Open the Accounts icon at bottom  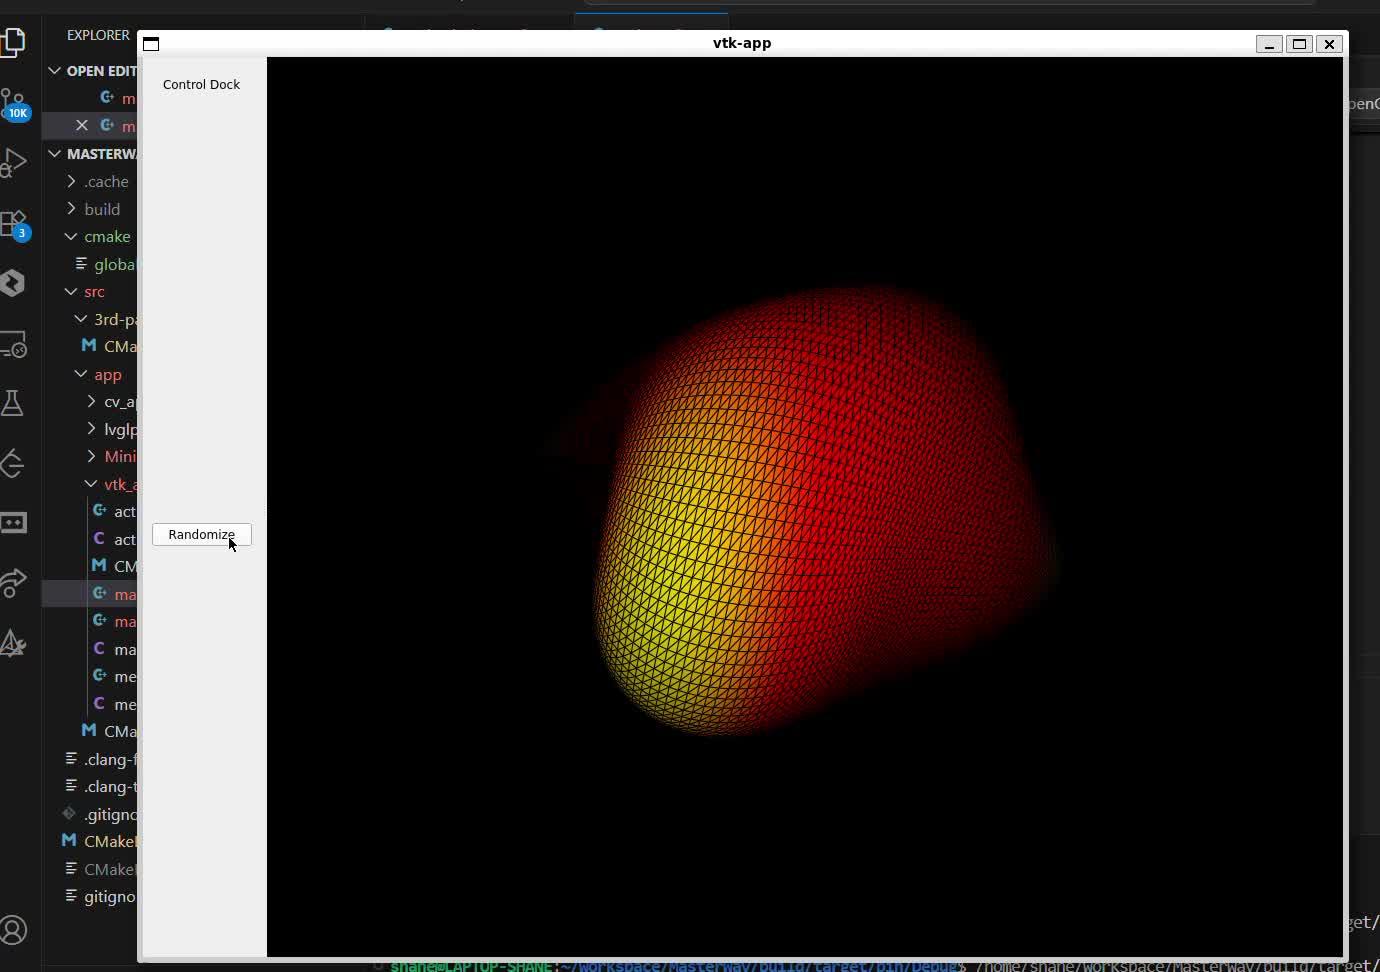click(14, 930)
